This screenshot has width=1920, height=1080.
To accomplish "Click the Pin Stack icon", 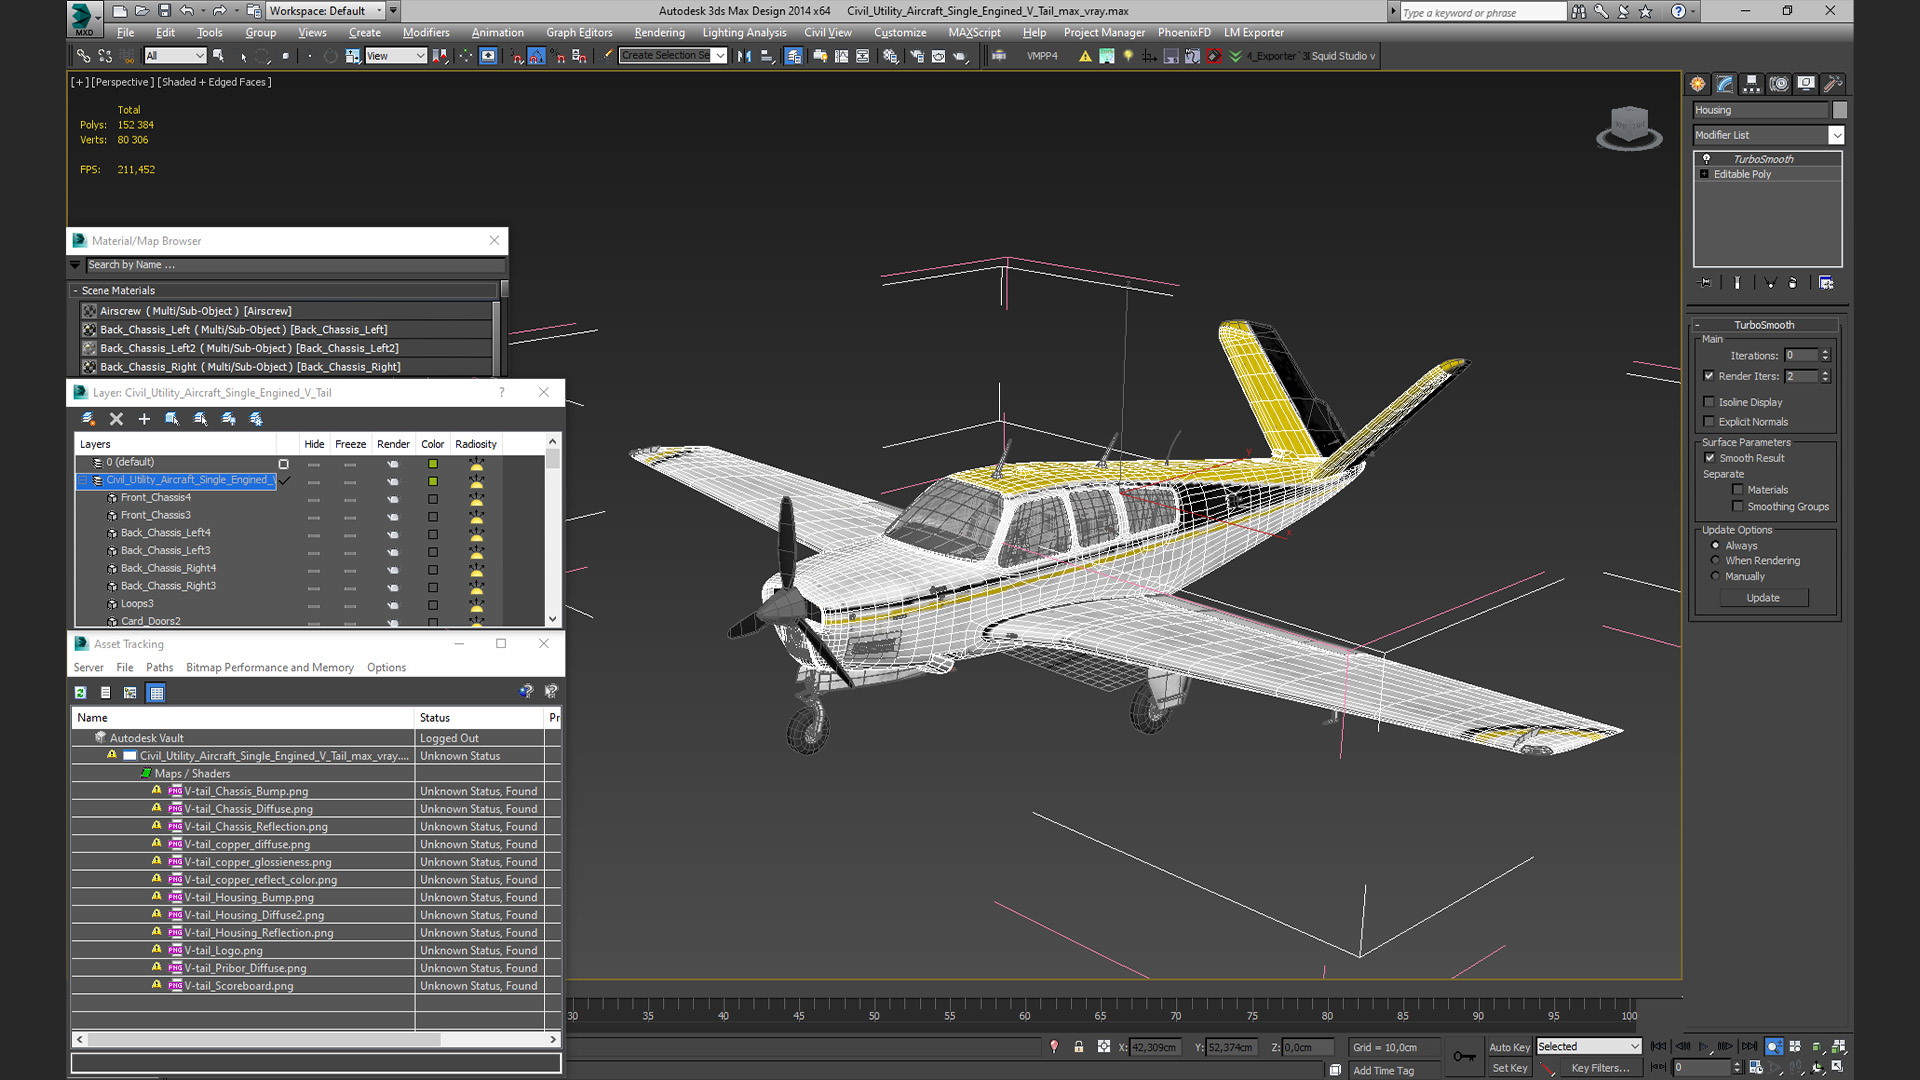I will pos(1706,283).
